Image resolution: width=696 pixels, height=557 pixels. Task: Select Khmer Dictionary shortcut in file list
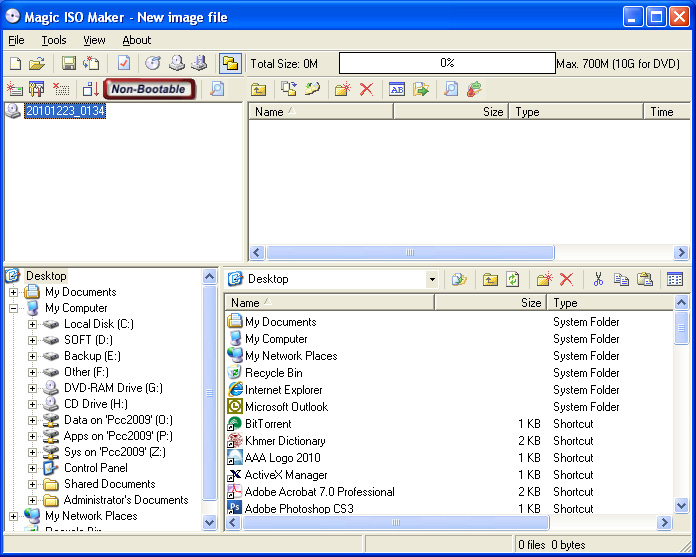pyautogui.click(x=285, y=441)
